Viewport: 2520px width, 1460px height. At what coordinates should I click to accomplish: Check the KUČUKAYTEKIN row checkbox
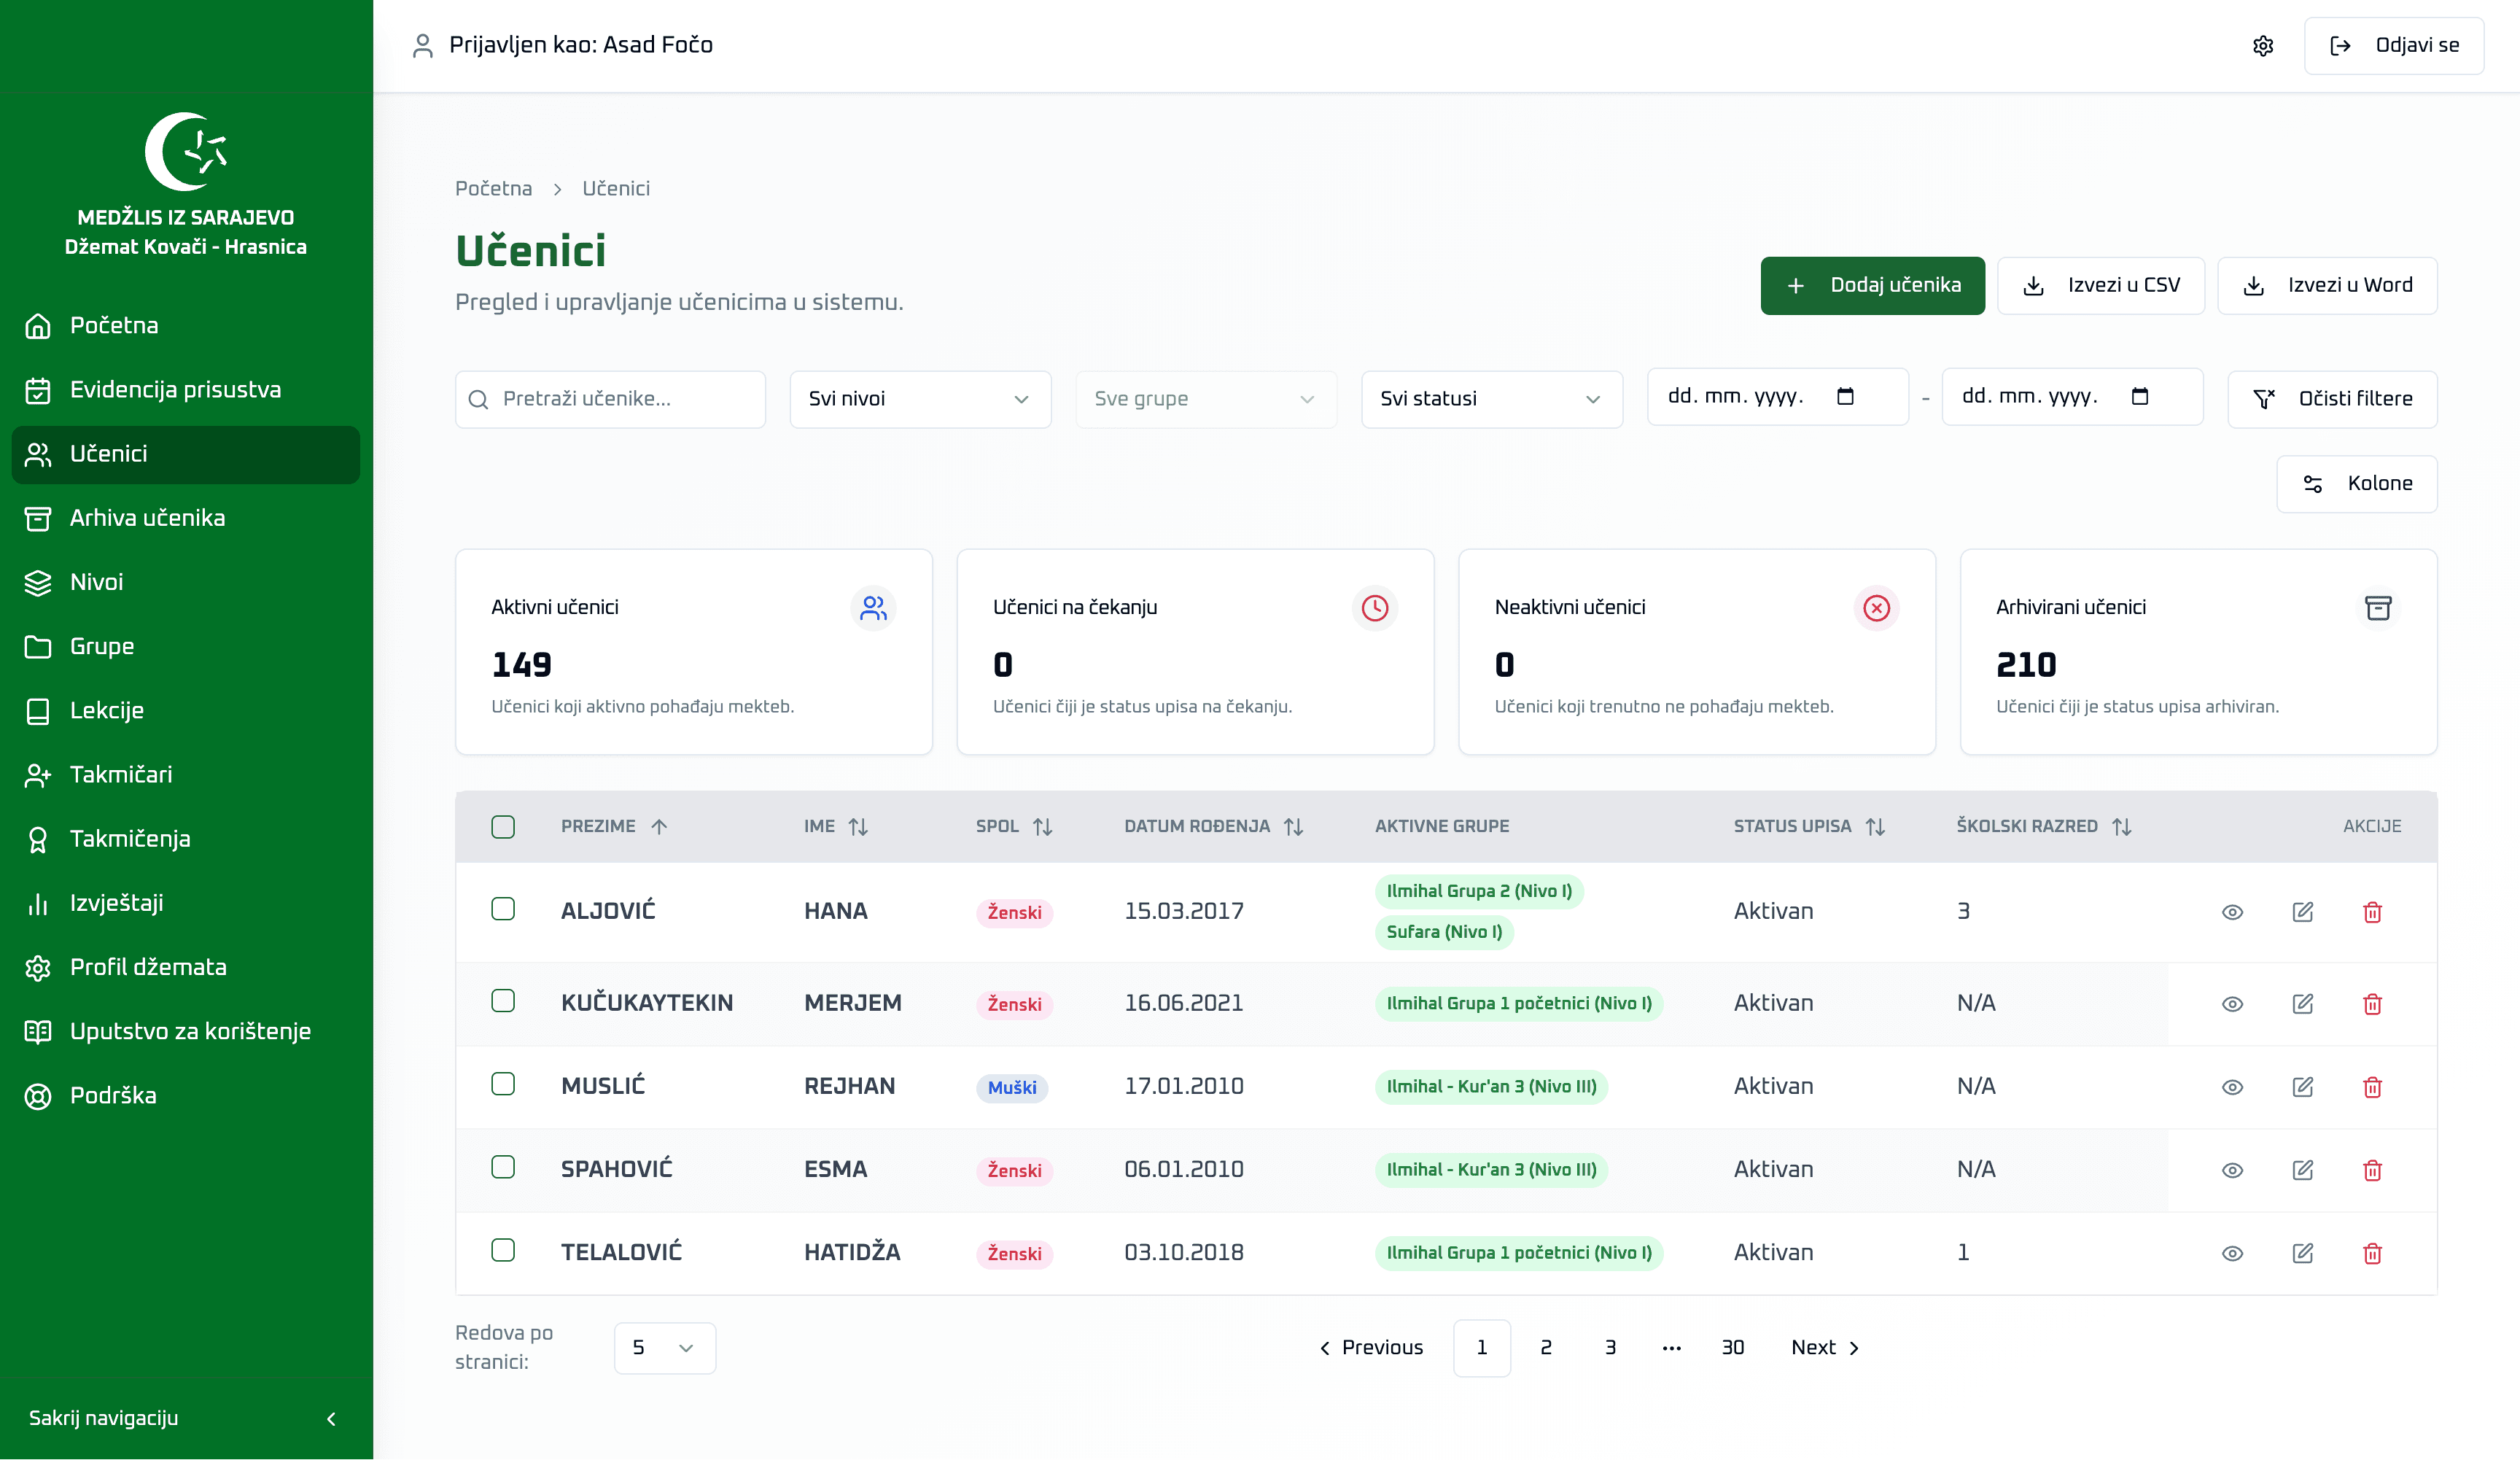pyautogui.click(x=503, y=1001)
